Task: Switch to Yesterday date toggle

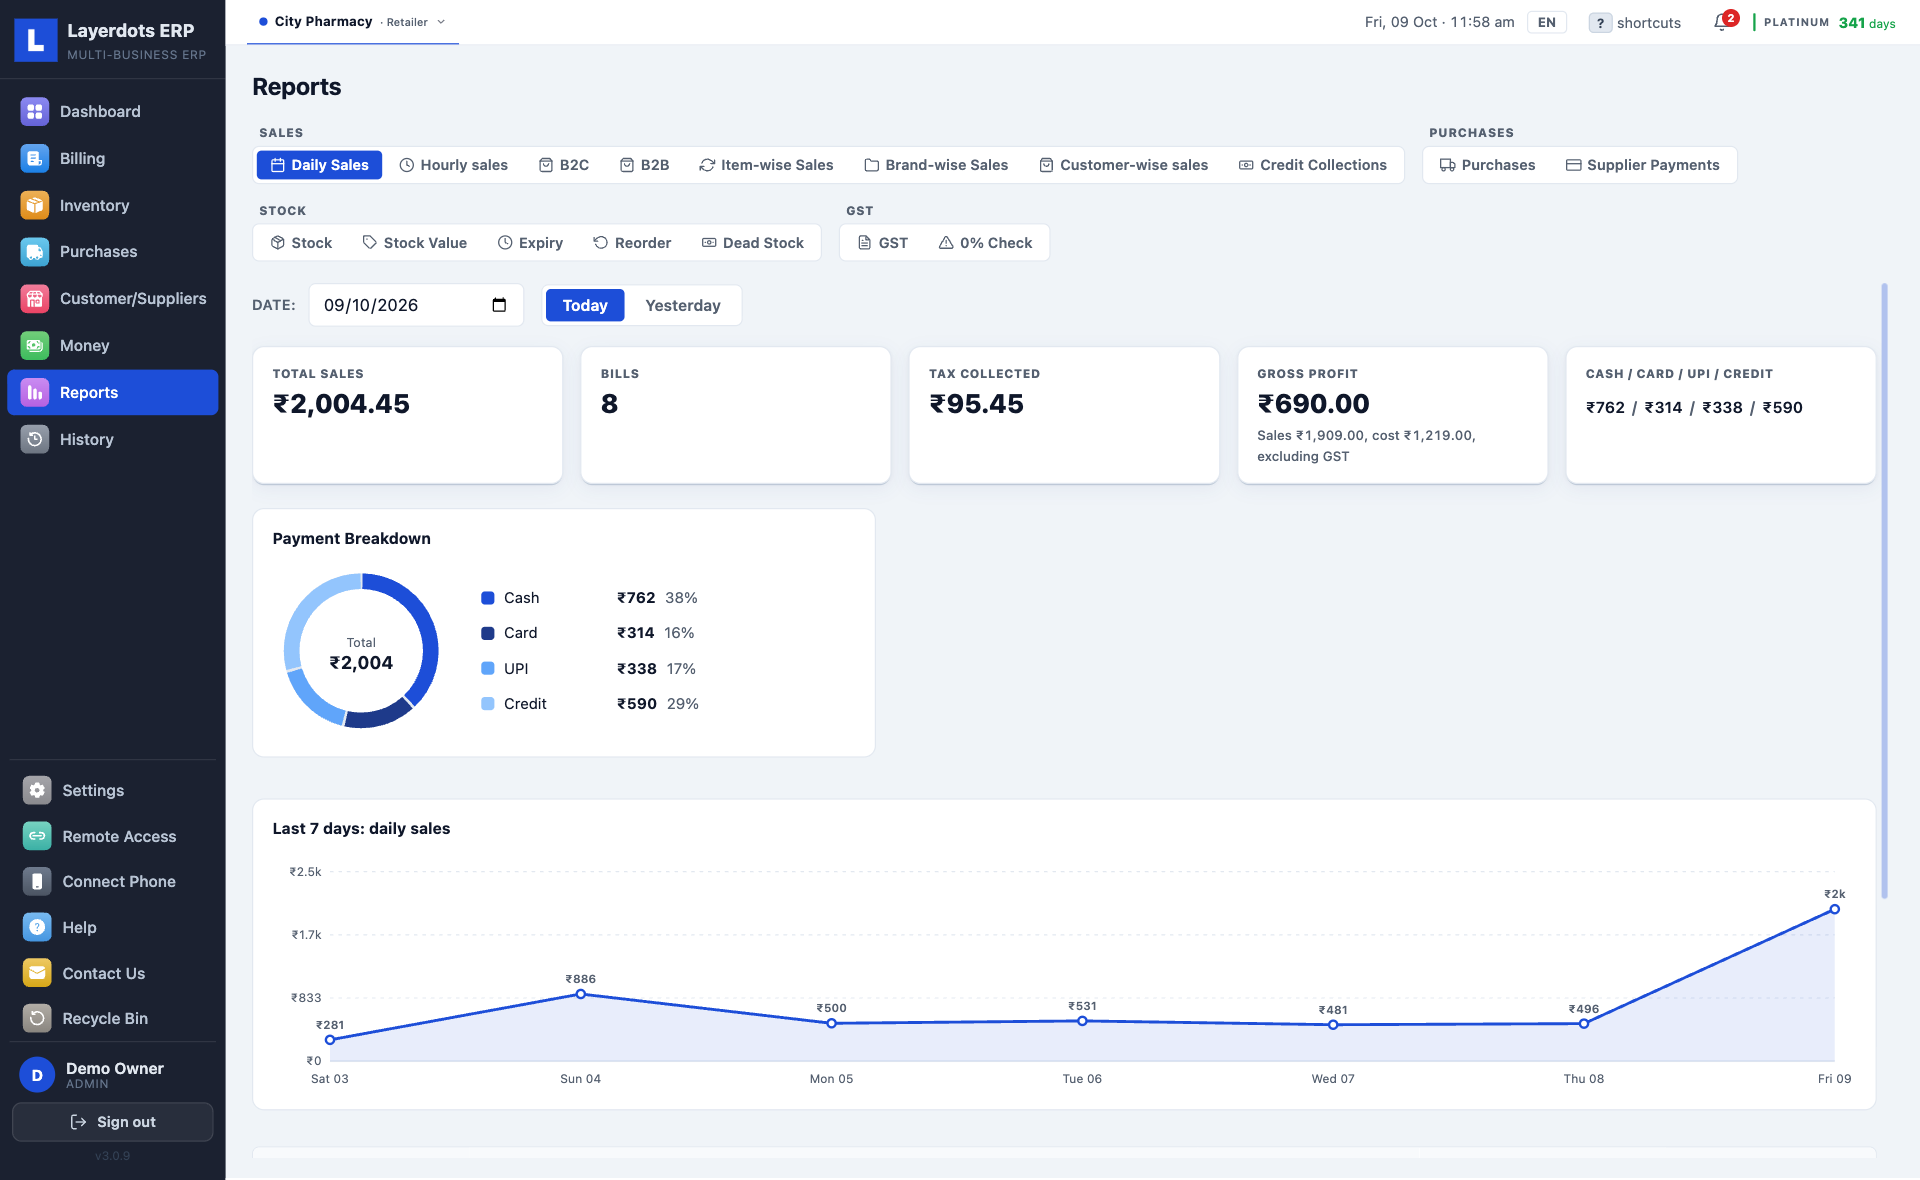Action: point(682,305)
